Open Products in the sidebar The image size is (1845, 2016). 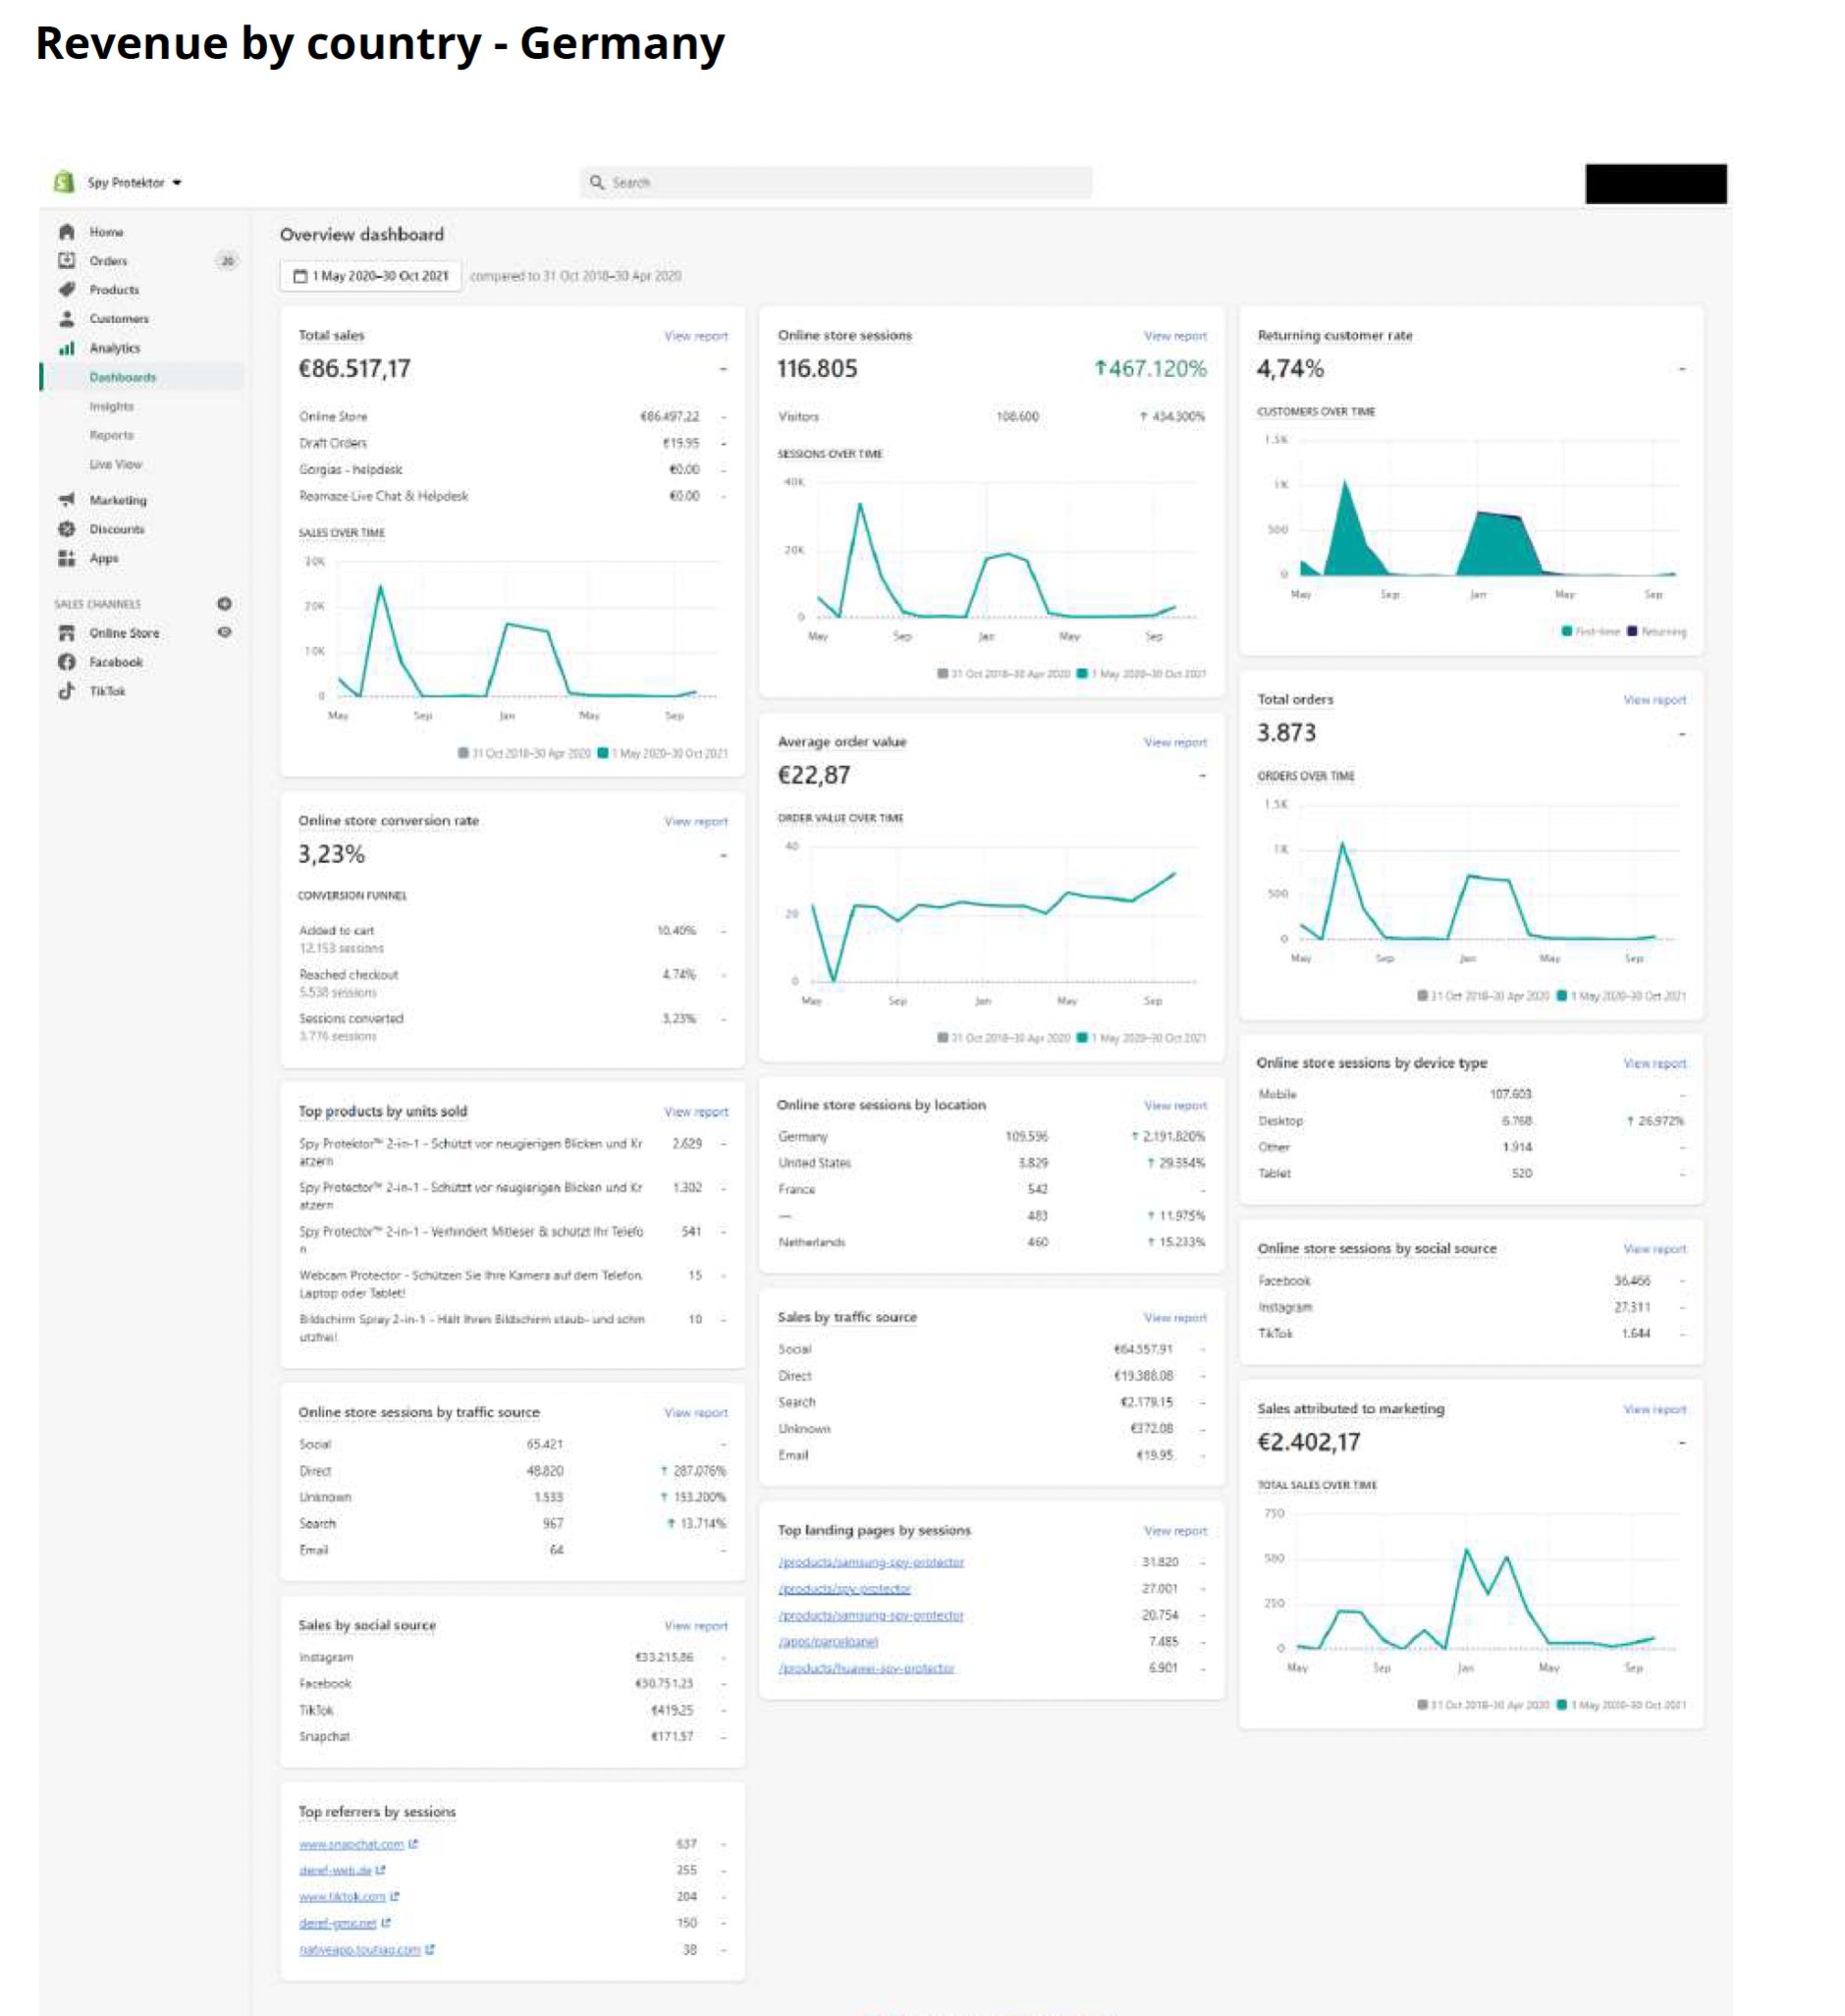pos(114,290)
